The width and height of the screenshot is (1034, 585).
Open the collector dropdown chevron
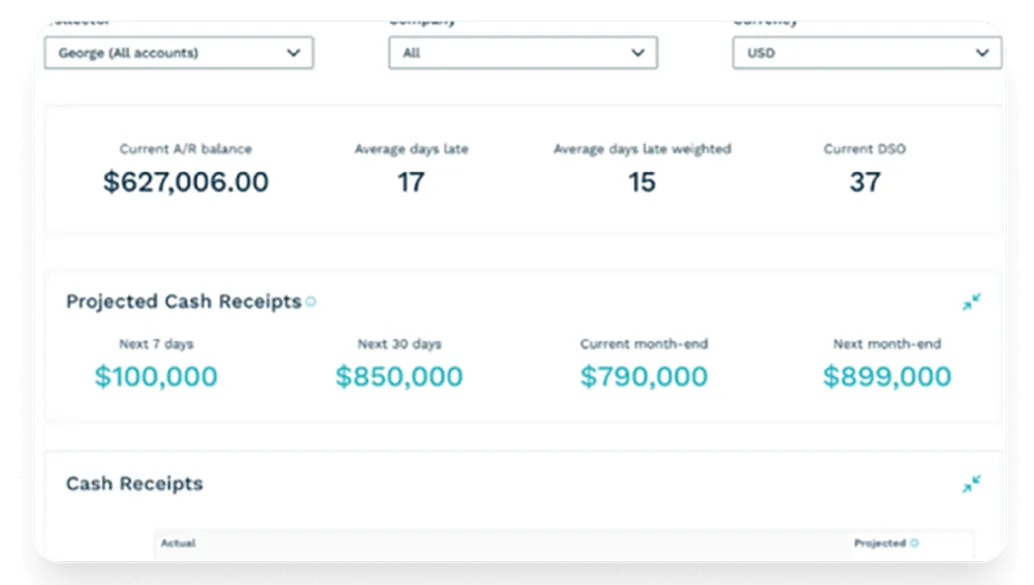point(292,53)
